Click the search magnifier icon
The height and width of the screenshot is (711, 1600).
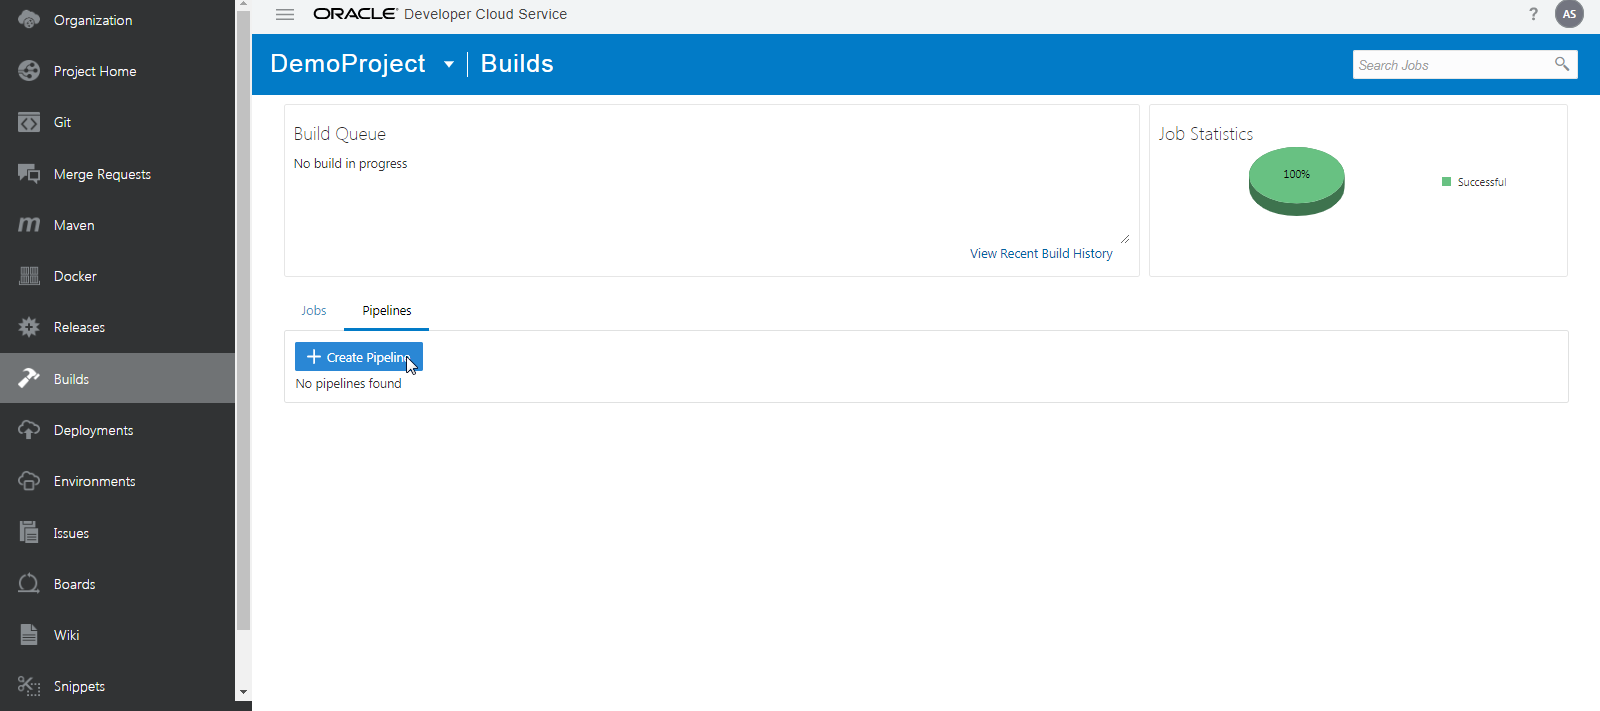coord(1562,64)
